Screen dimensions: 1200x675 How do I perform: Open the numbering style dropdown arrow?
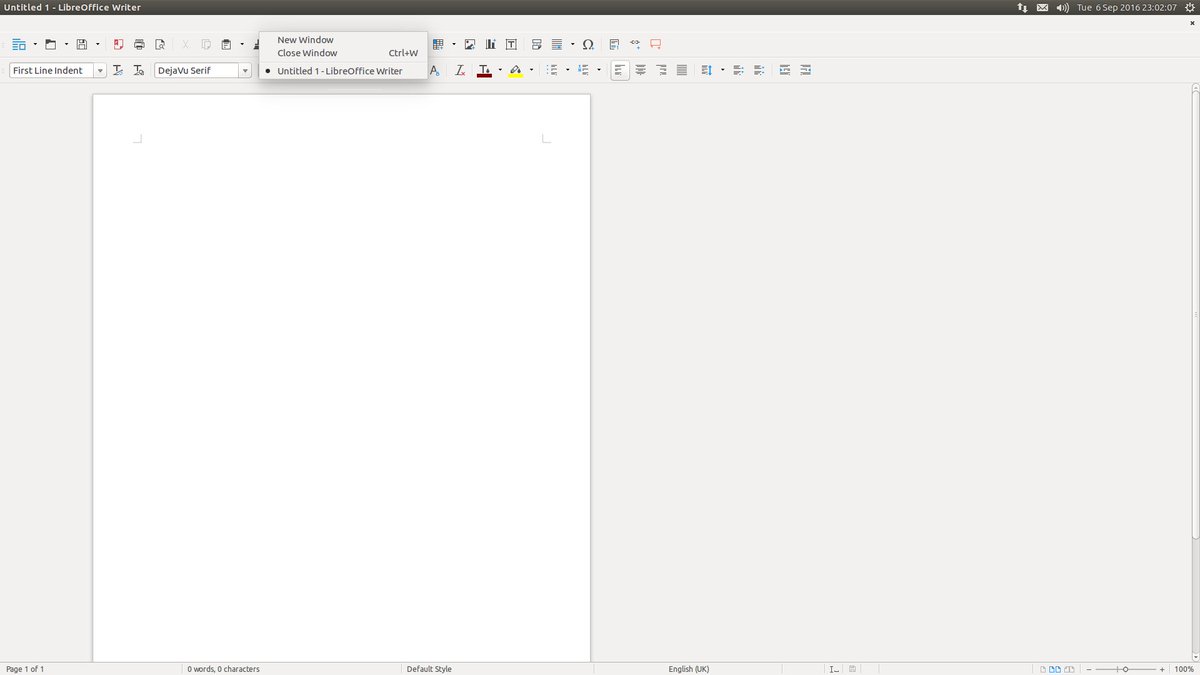(x=598, y=70)
